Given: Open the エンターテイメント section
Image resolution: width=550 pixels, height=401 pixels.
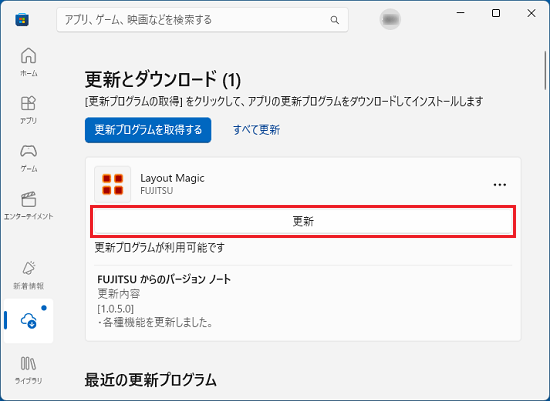Looking at the screenshot, I should click(x=28, y=206).
